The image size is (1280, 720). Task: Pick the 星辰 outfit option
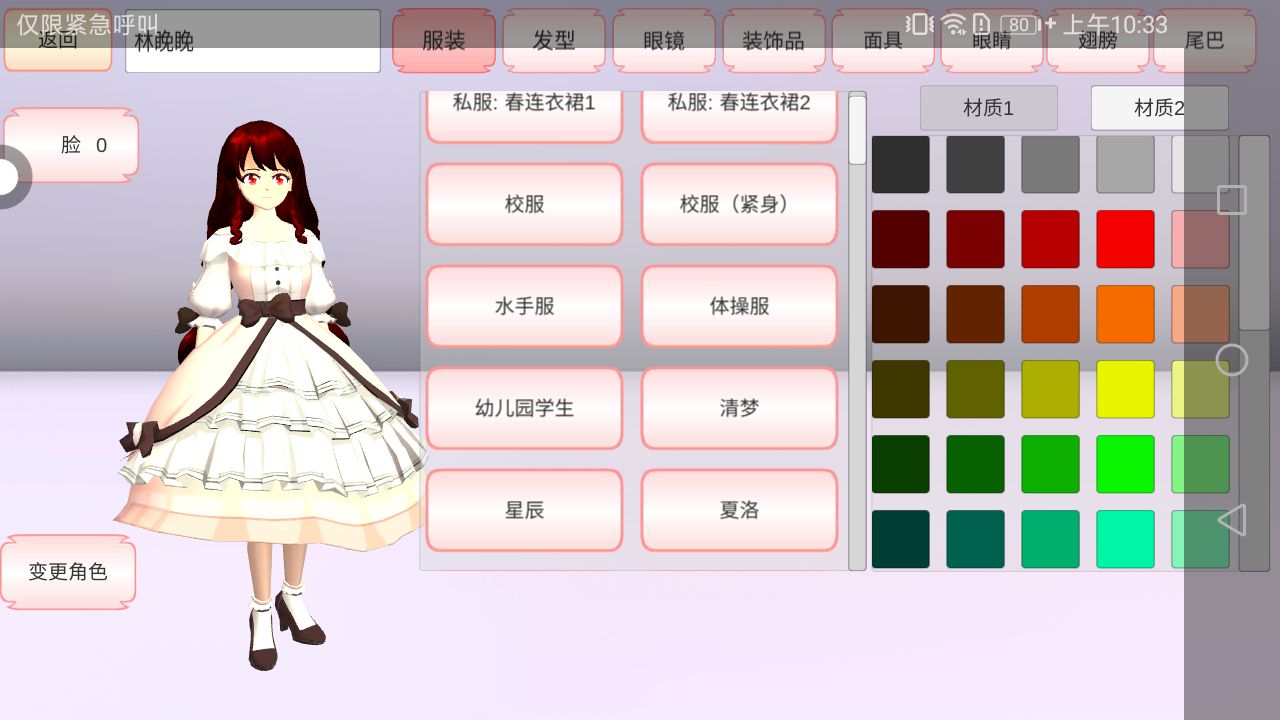tap(524, 510)
